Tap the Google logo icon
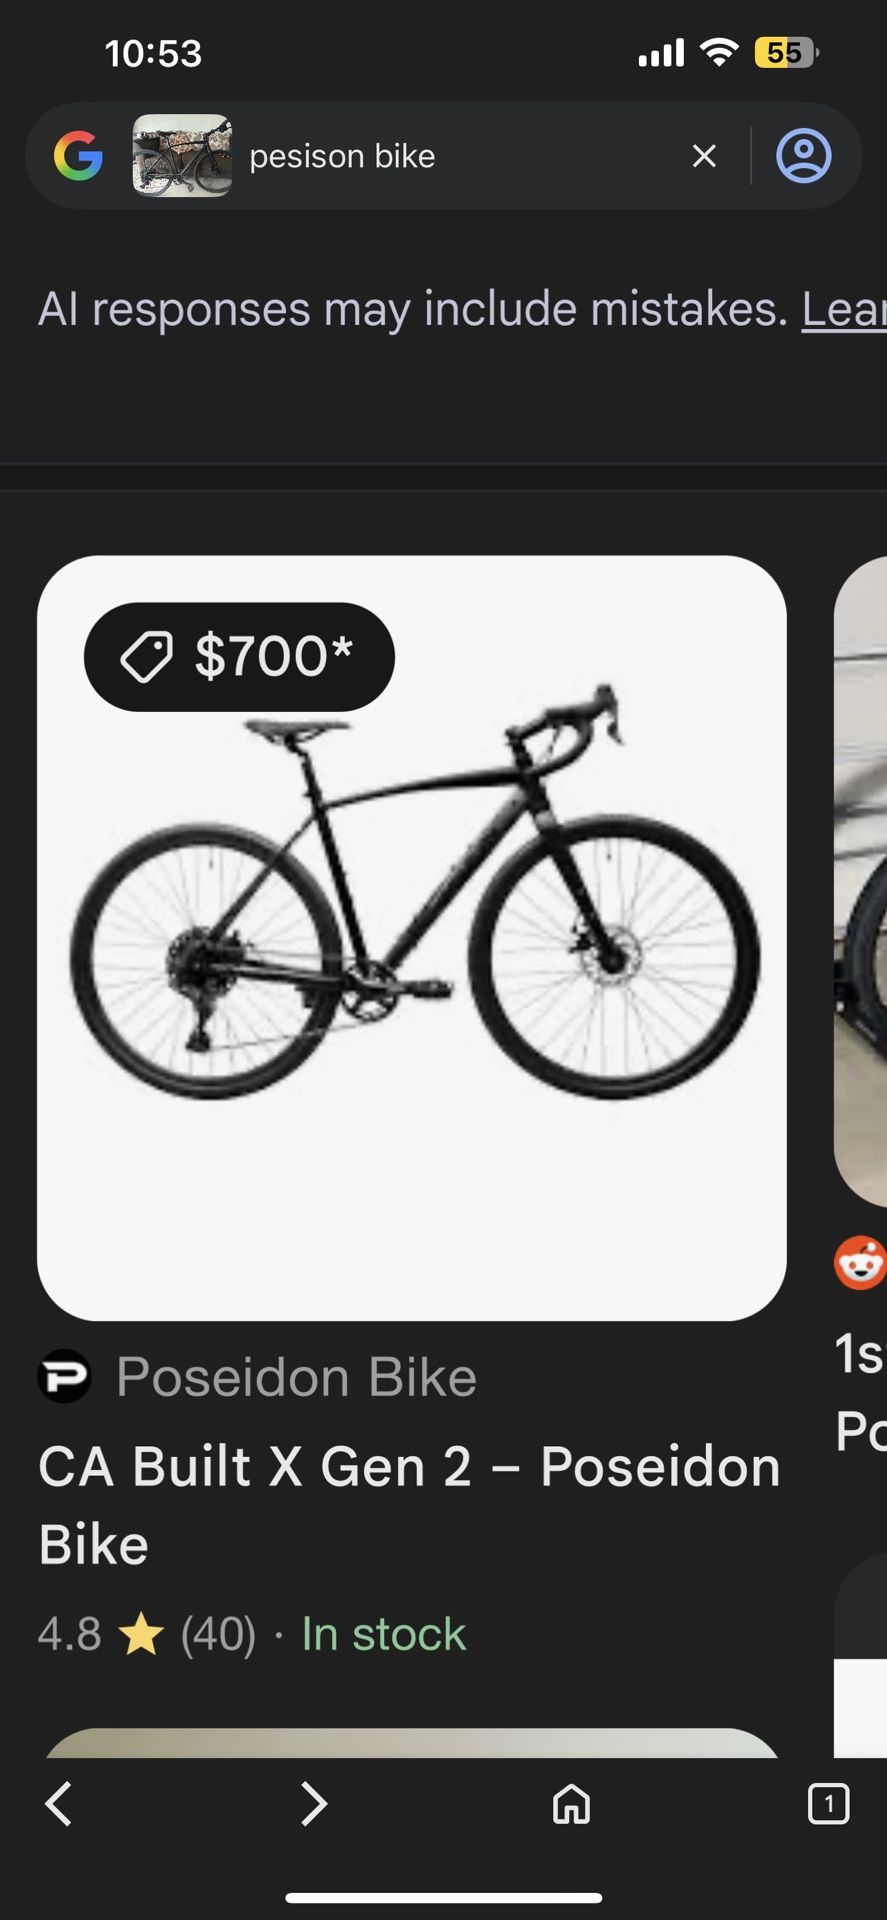This screenshot has height=1920, width=887. pyautogui.click(x=78, y=156)
